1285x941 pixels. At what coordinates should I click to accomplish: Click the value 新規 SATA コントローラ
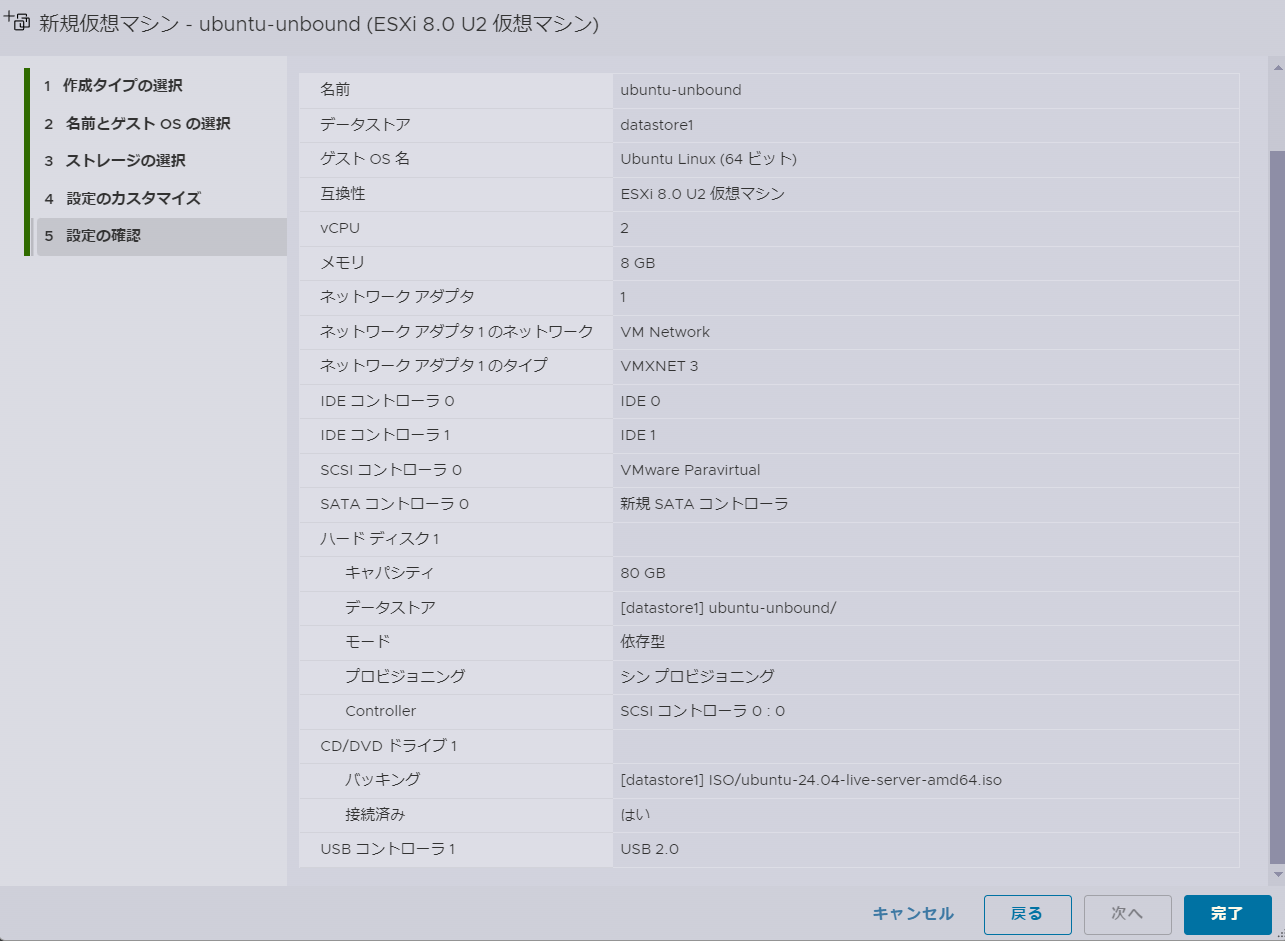click(x=704, y=504)
